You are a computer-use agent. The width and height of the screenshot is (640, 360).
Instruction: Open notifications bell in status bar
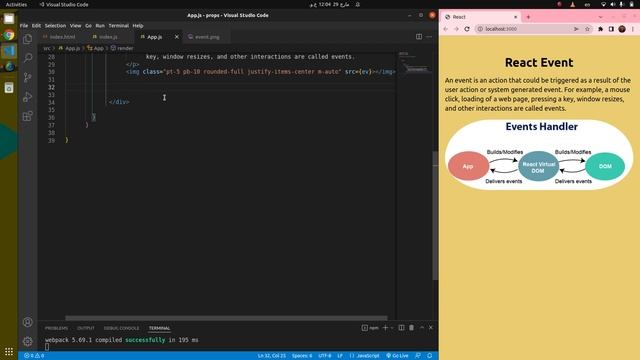(429, 356)
